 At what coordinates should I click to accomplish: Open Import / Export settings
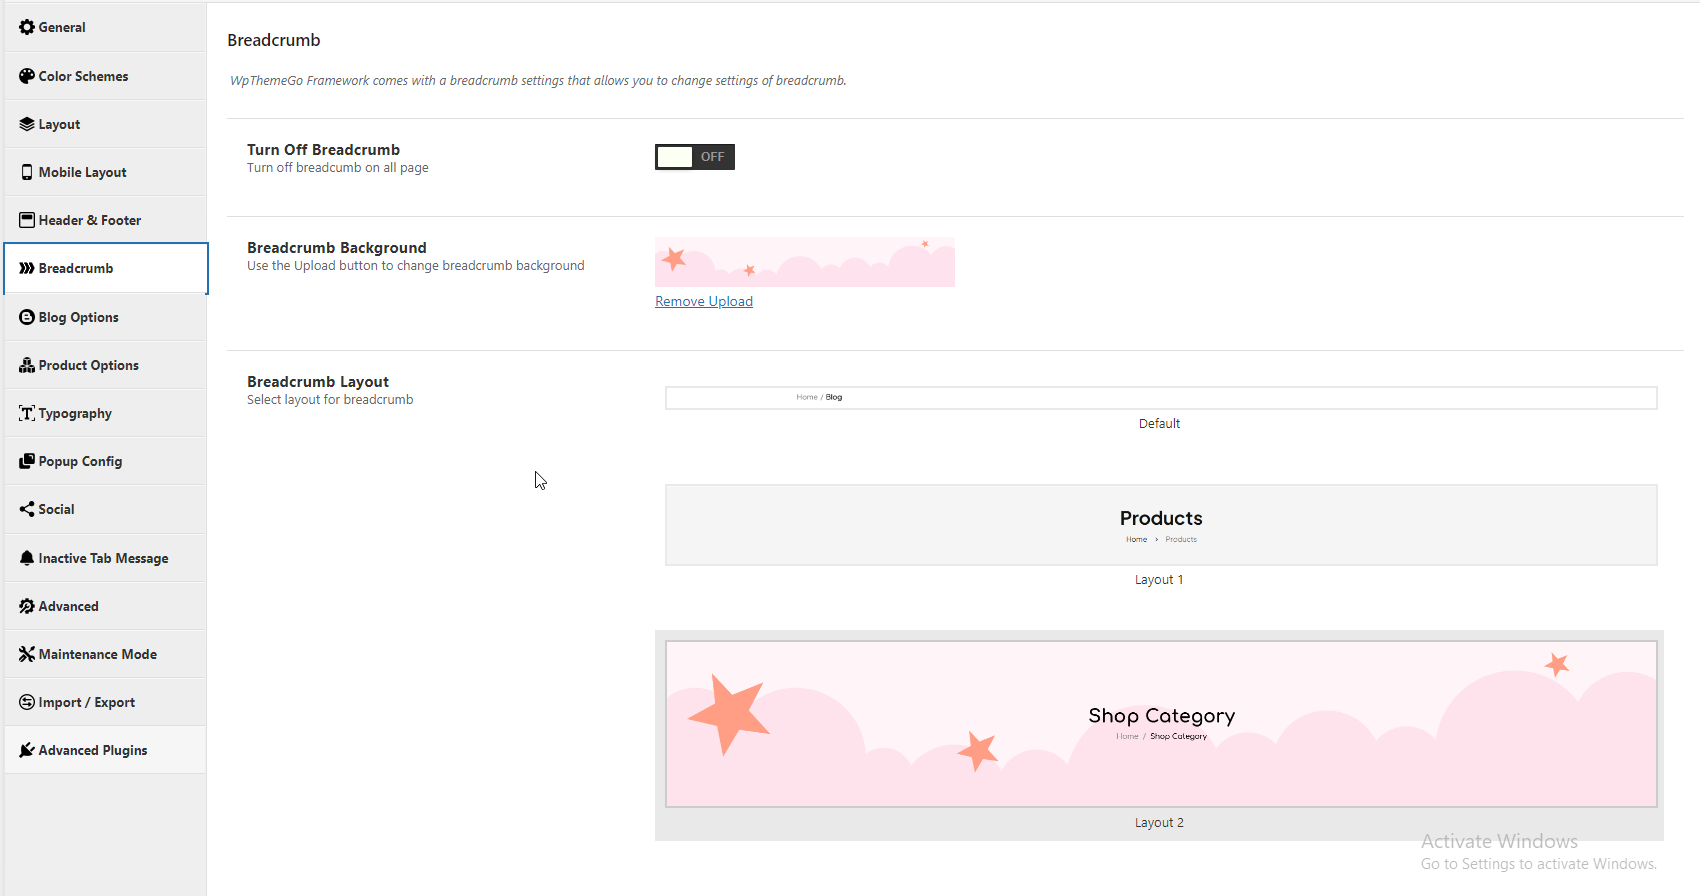pos(86,702)
